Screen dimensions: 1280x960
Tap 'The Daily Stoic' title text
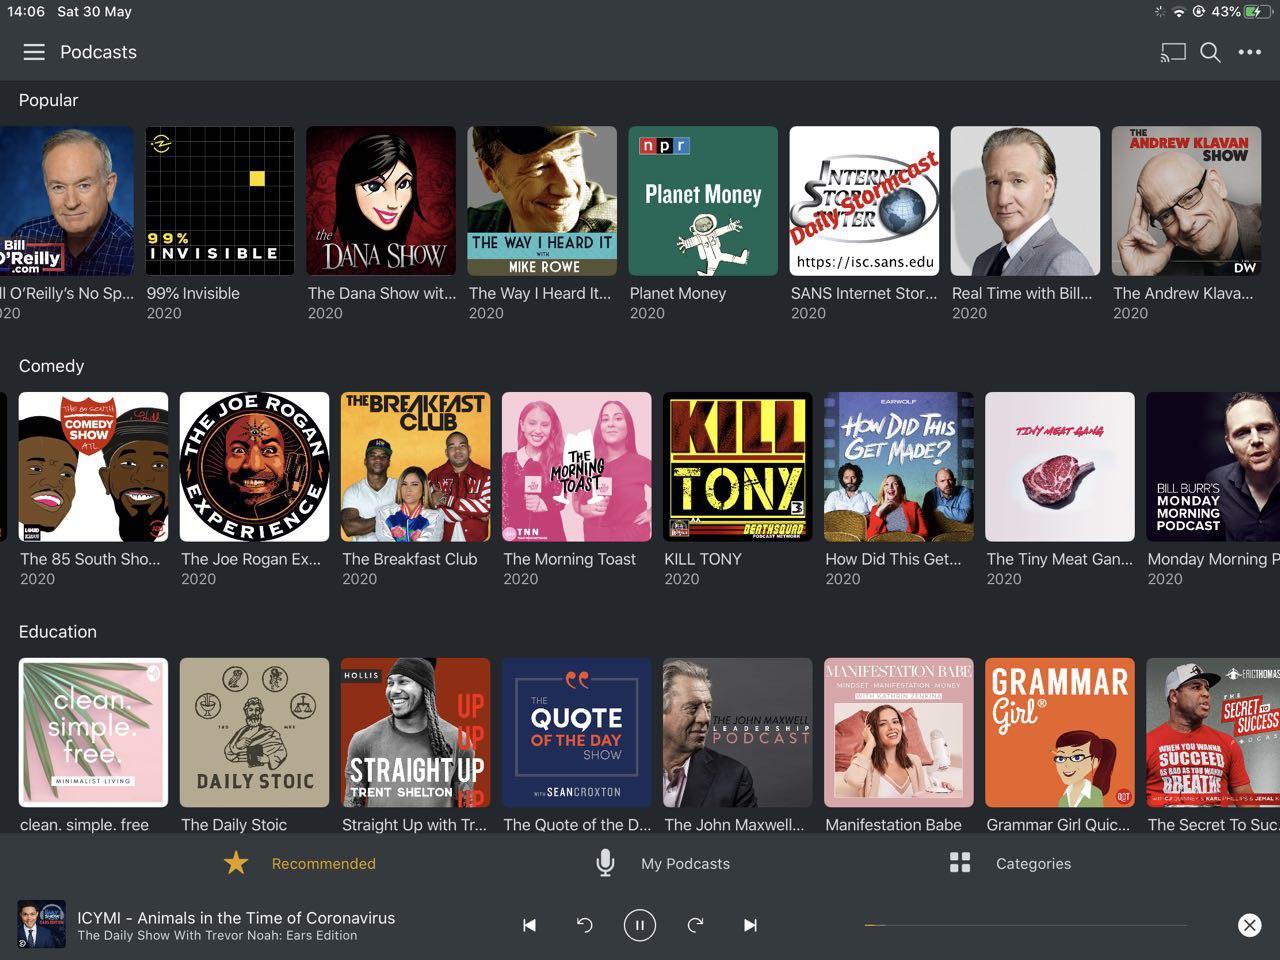[234, 825]
